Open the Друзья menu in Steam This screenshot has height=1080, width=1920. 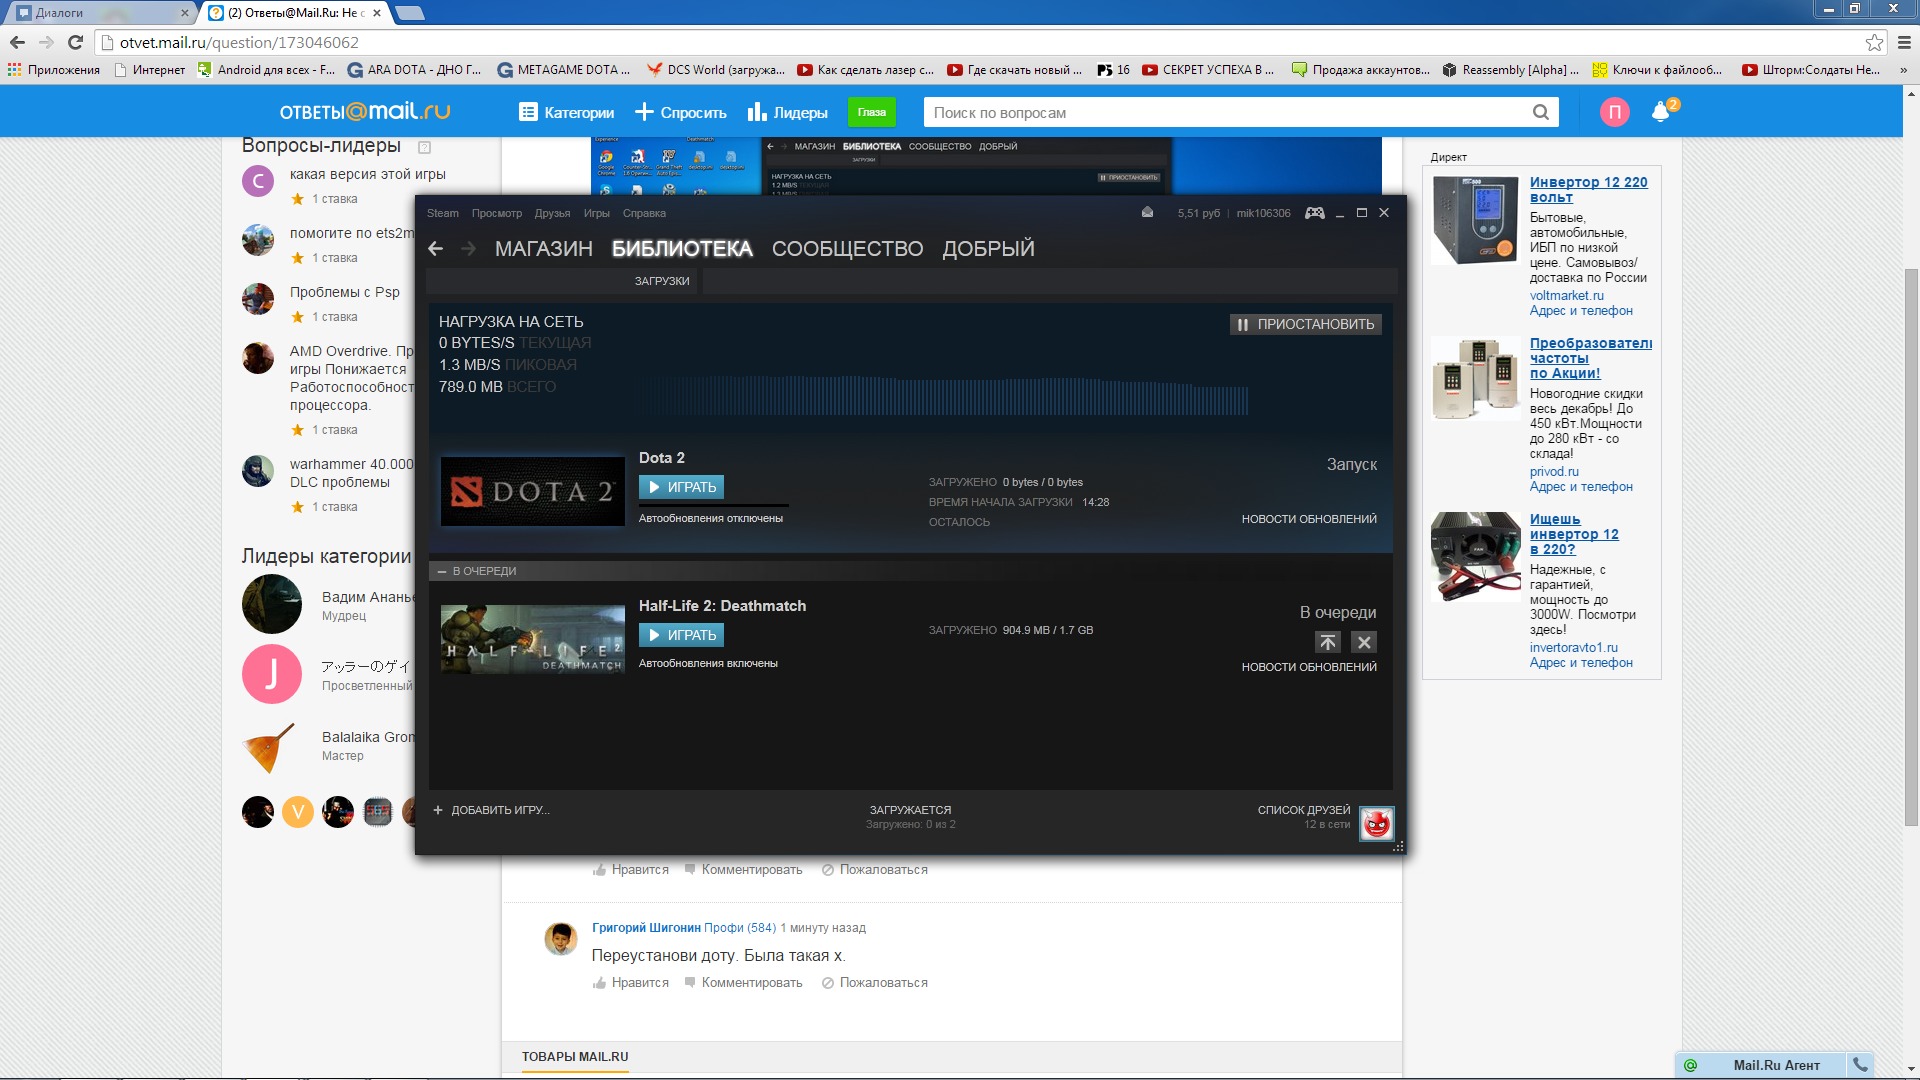click(x=552, y=213)
